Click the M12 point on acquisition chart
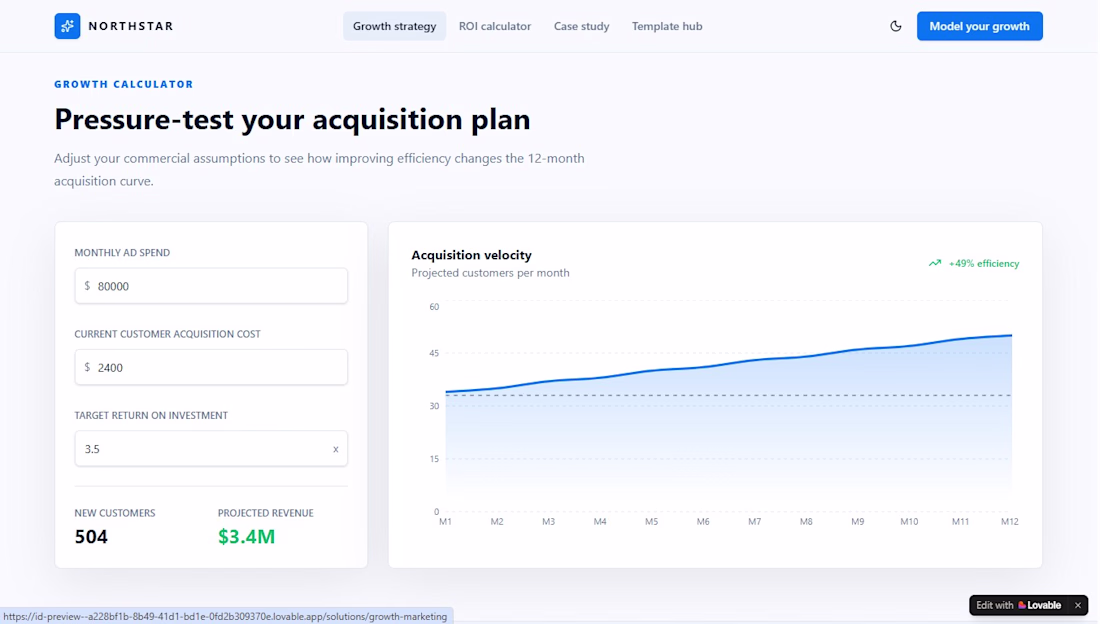This screenshot has width=1100, height=624. tap(1012, 336)
